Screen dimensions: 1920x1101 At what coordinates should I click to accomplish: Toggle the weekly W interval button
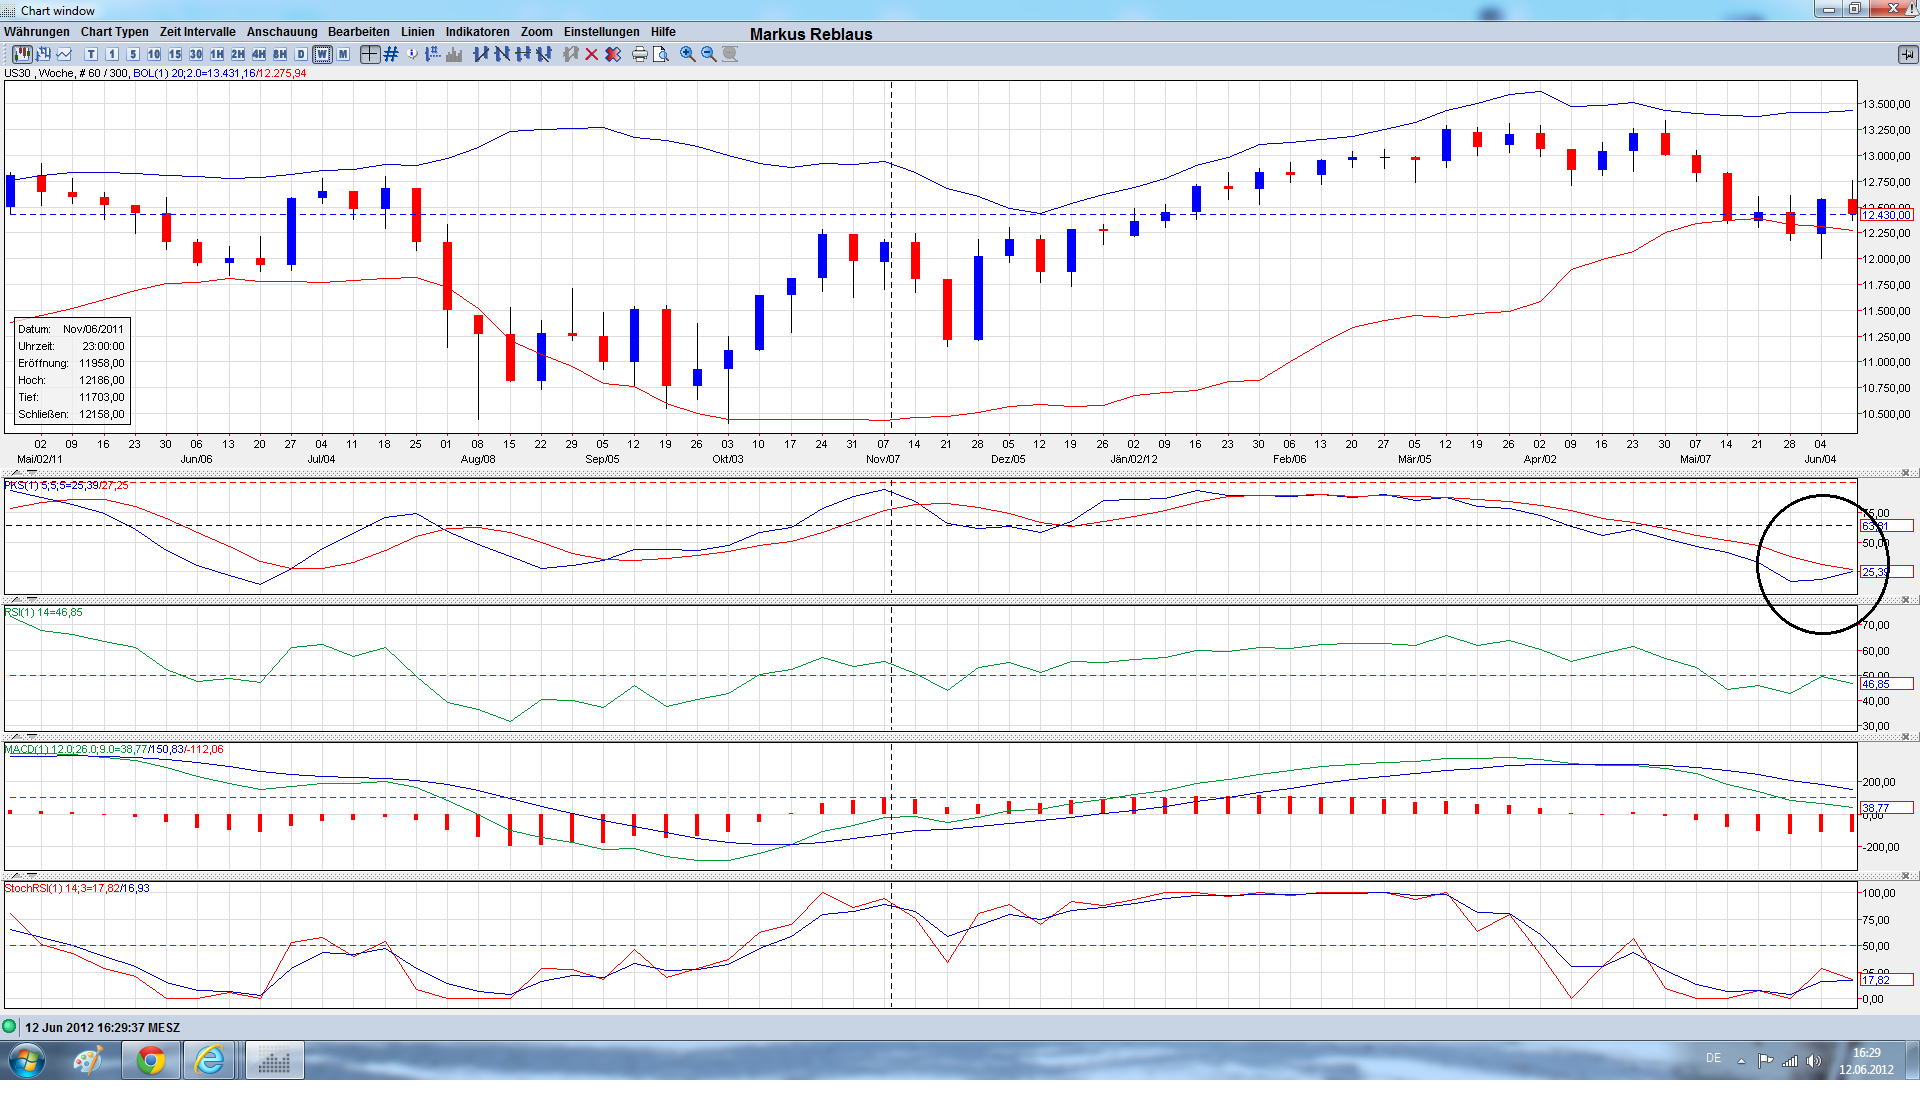click(x=322, y=54)
